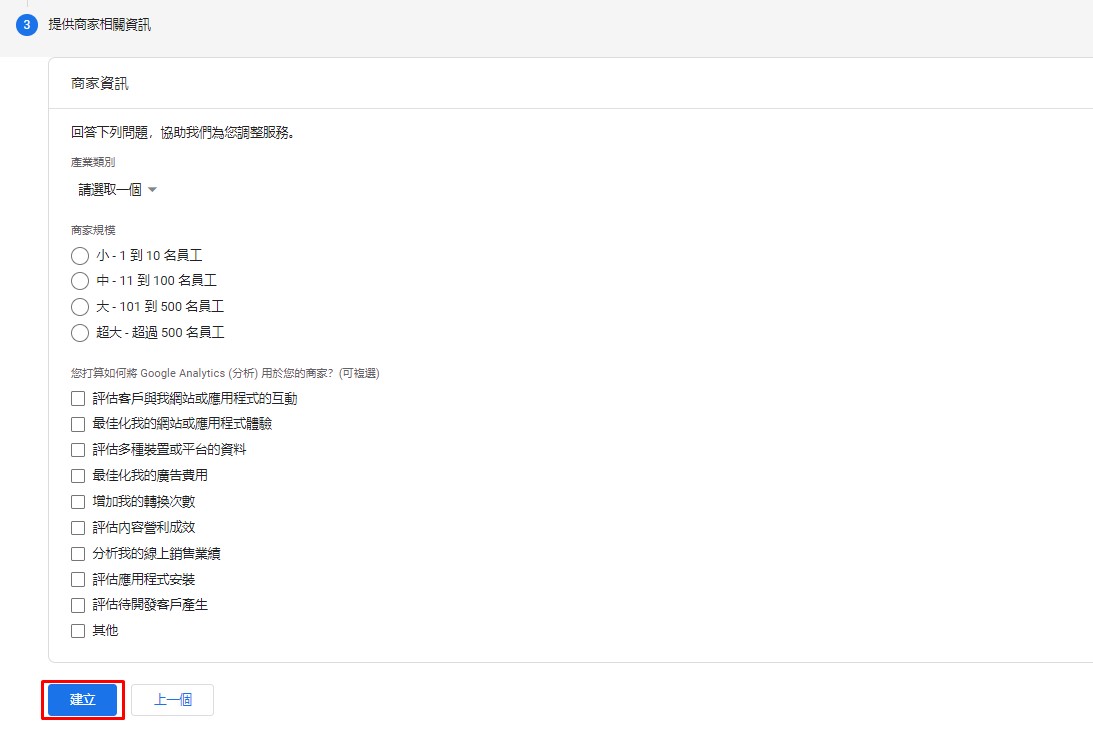Click the step 3 number circle icon
The image size is (1093, 734).
point(27,25)
